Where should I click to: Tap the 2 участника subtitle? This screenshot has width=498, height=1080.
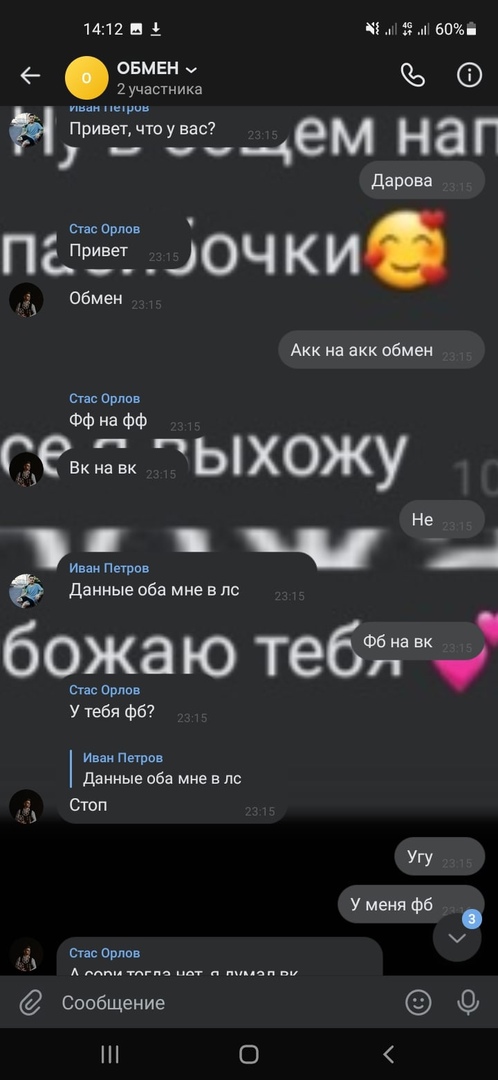[160, 90]
